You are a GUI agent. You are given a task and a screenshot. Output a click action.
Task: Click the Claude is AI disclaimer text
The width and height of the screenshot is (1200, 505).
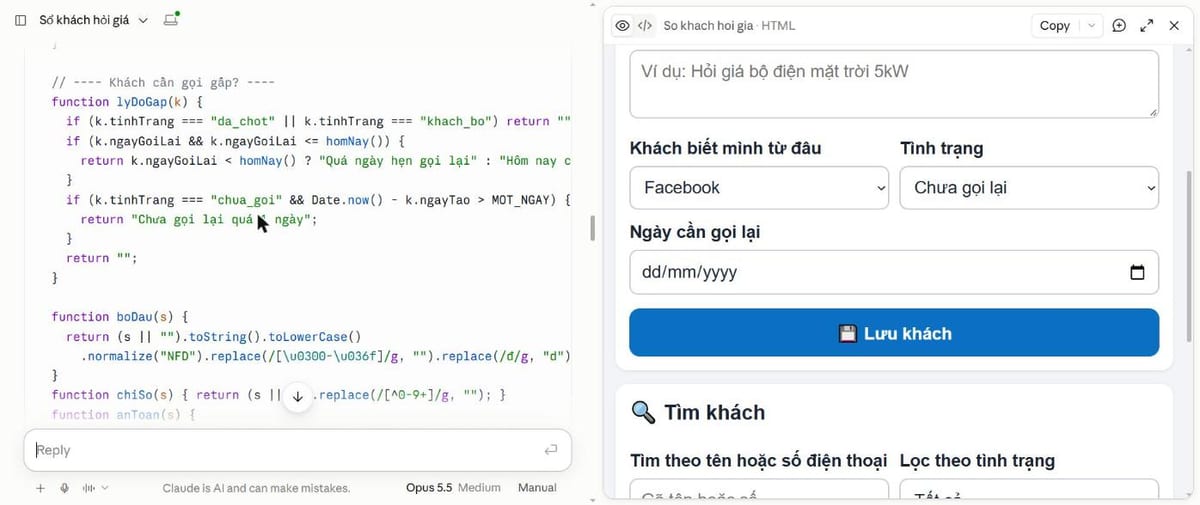[256, 488]
